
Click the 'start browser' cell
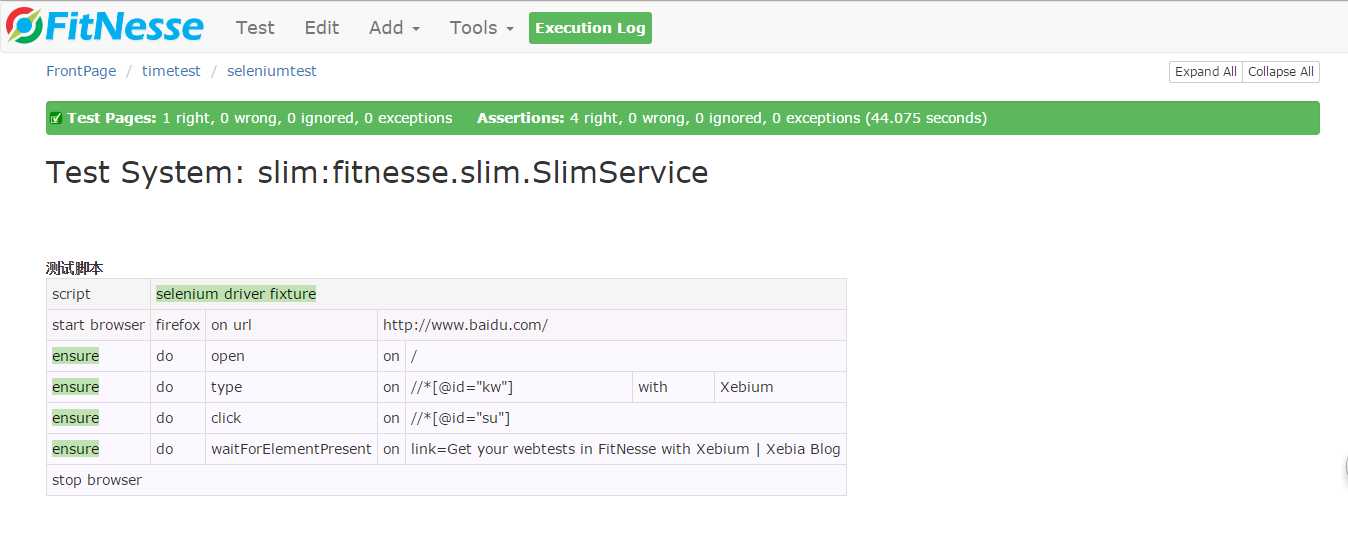(x=98, y=325)
